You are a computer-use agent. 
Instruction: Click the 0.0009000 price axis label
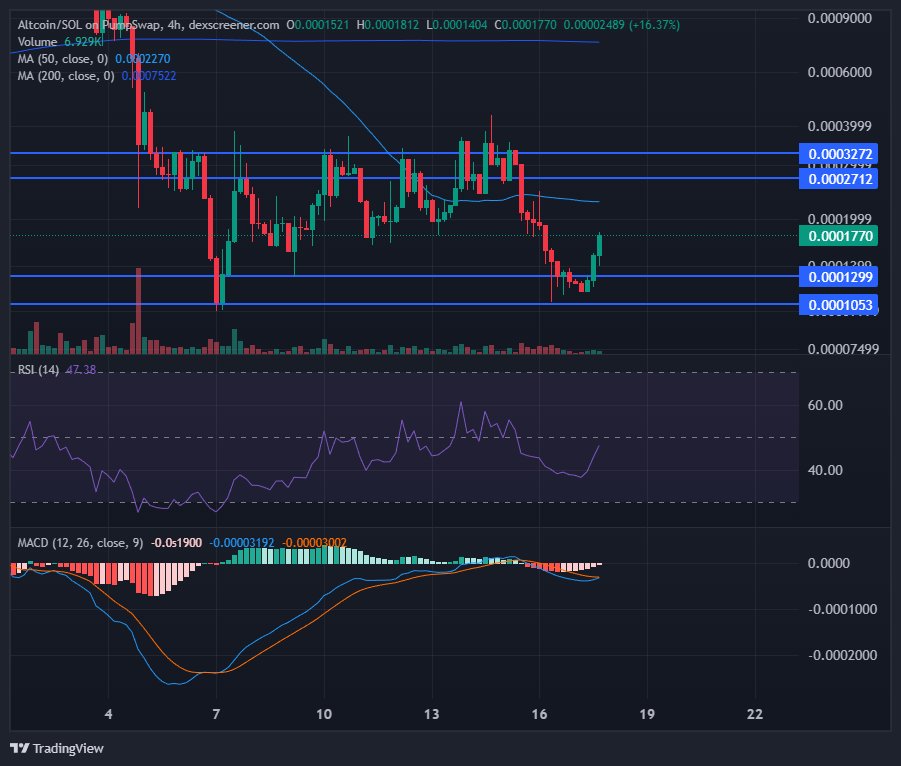click(x=840, y=18)
